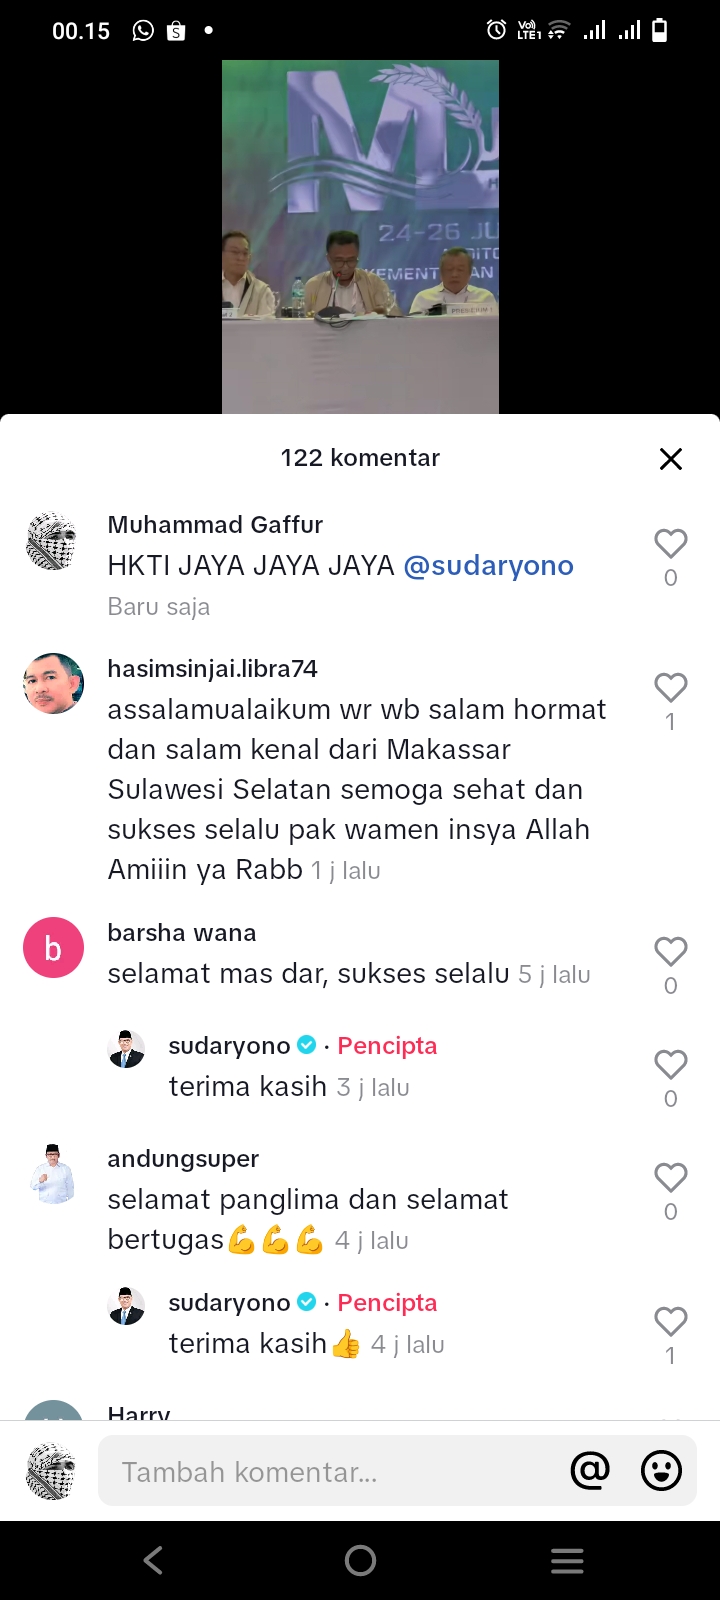This screenshot has height=1600, width=720.
Task: Open Android recent apps menu button
Action: tap(567, 1561)
